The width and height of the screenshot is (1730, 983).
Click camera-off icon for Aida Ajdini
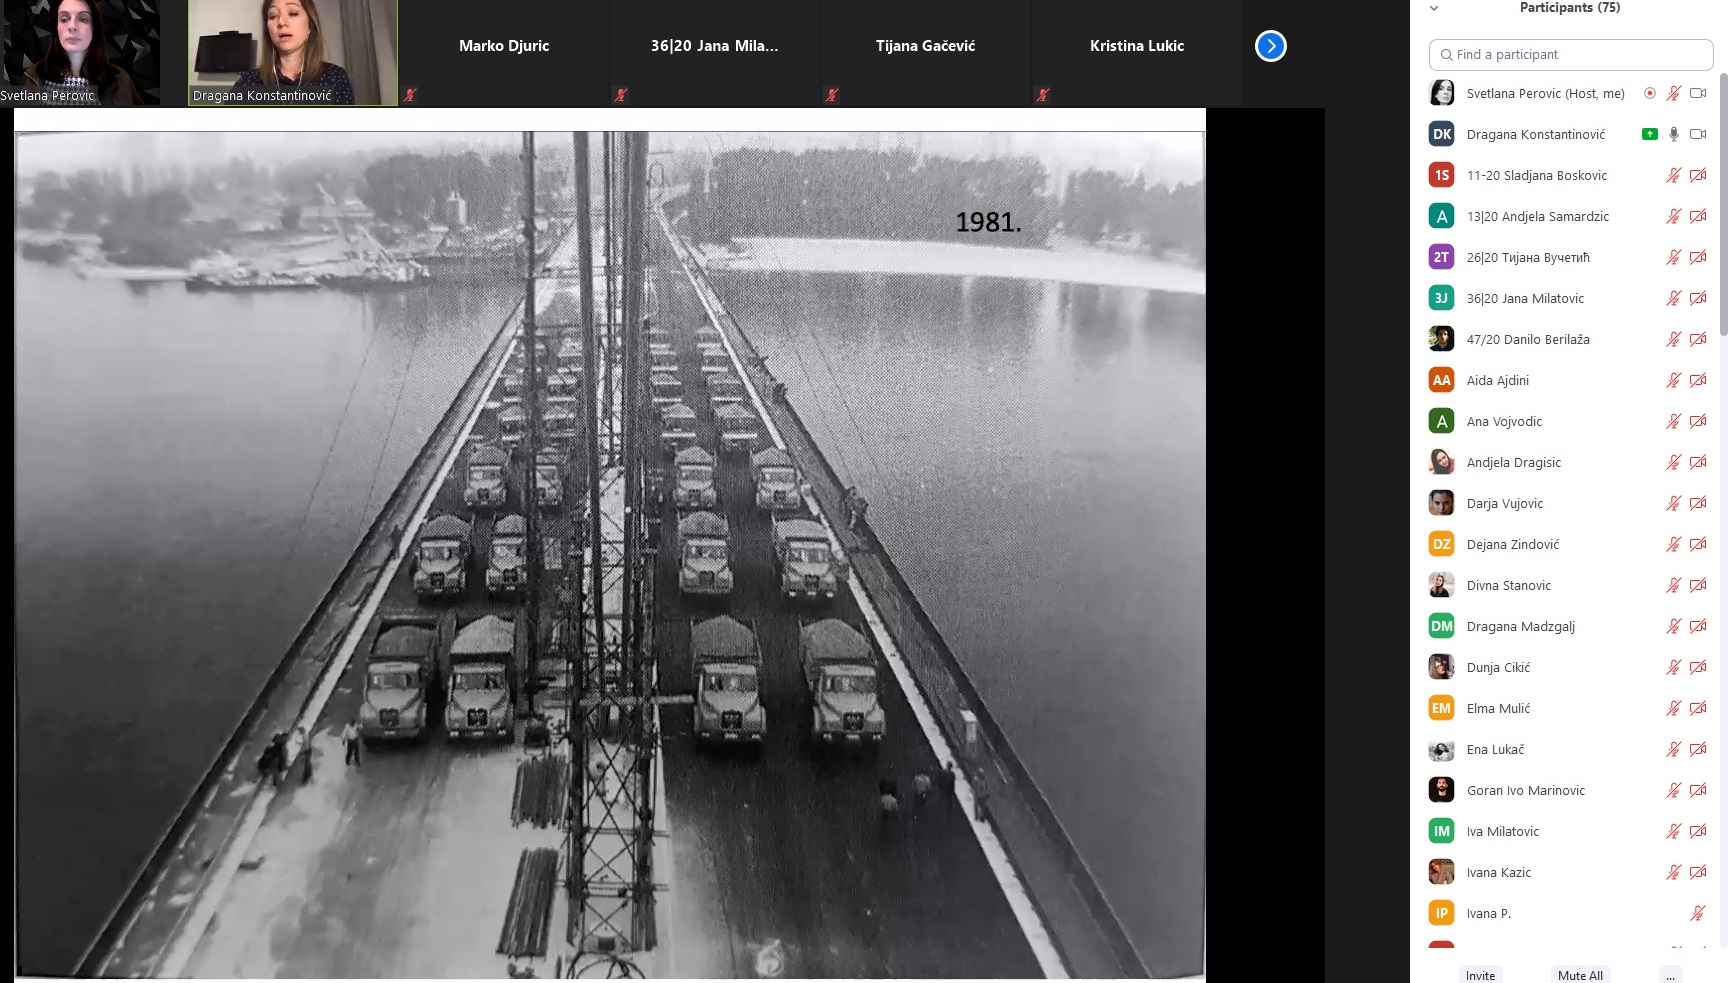tap(1698, 380)
